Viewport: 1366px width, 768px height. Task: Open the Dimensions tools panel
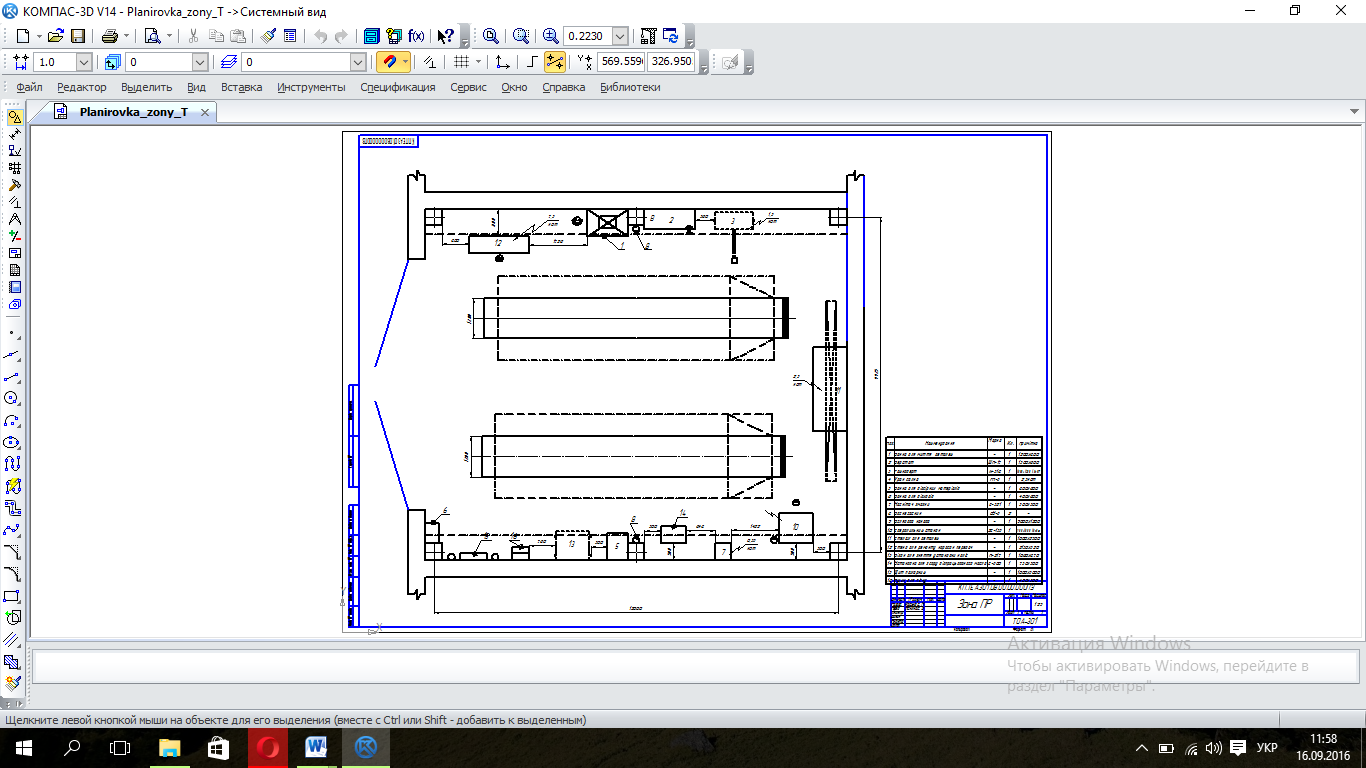[14, 134]
